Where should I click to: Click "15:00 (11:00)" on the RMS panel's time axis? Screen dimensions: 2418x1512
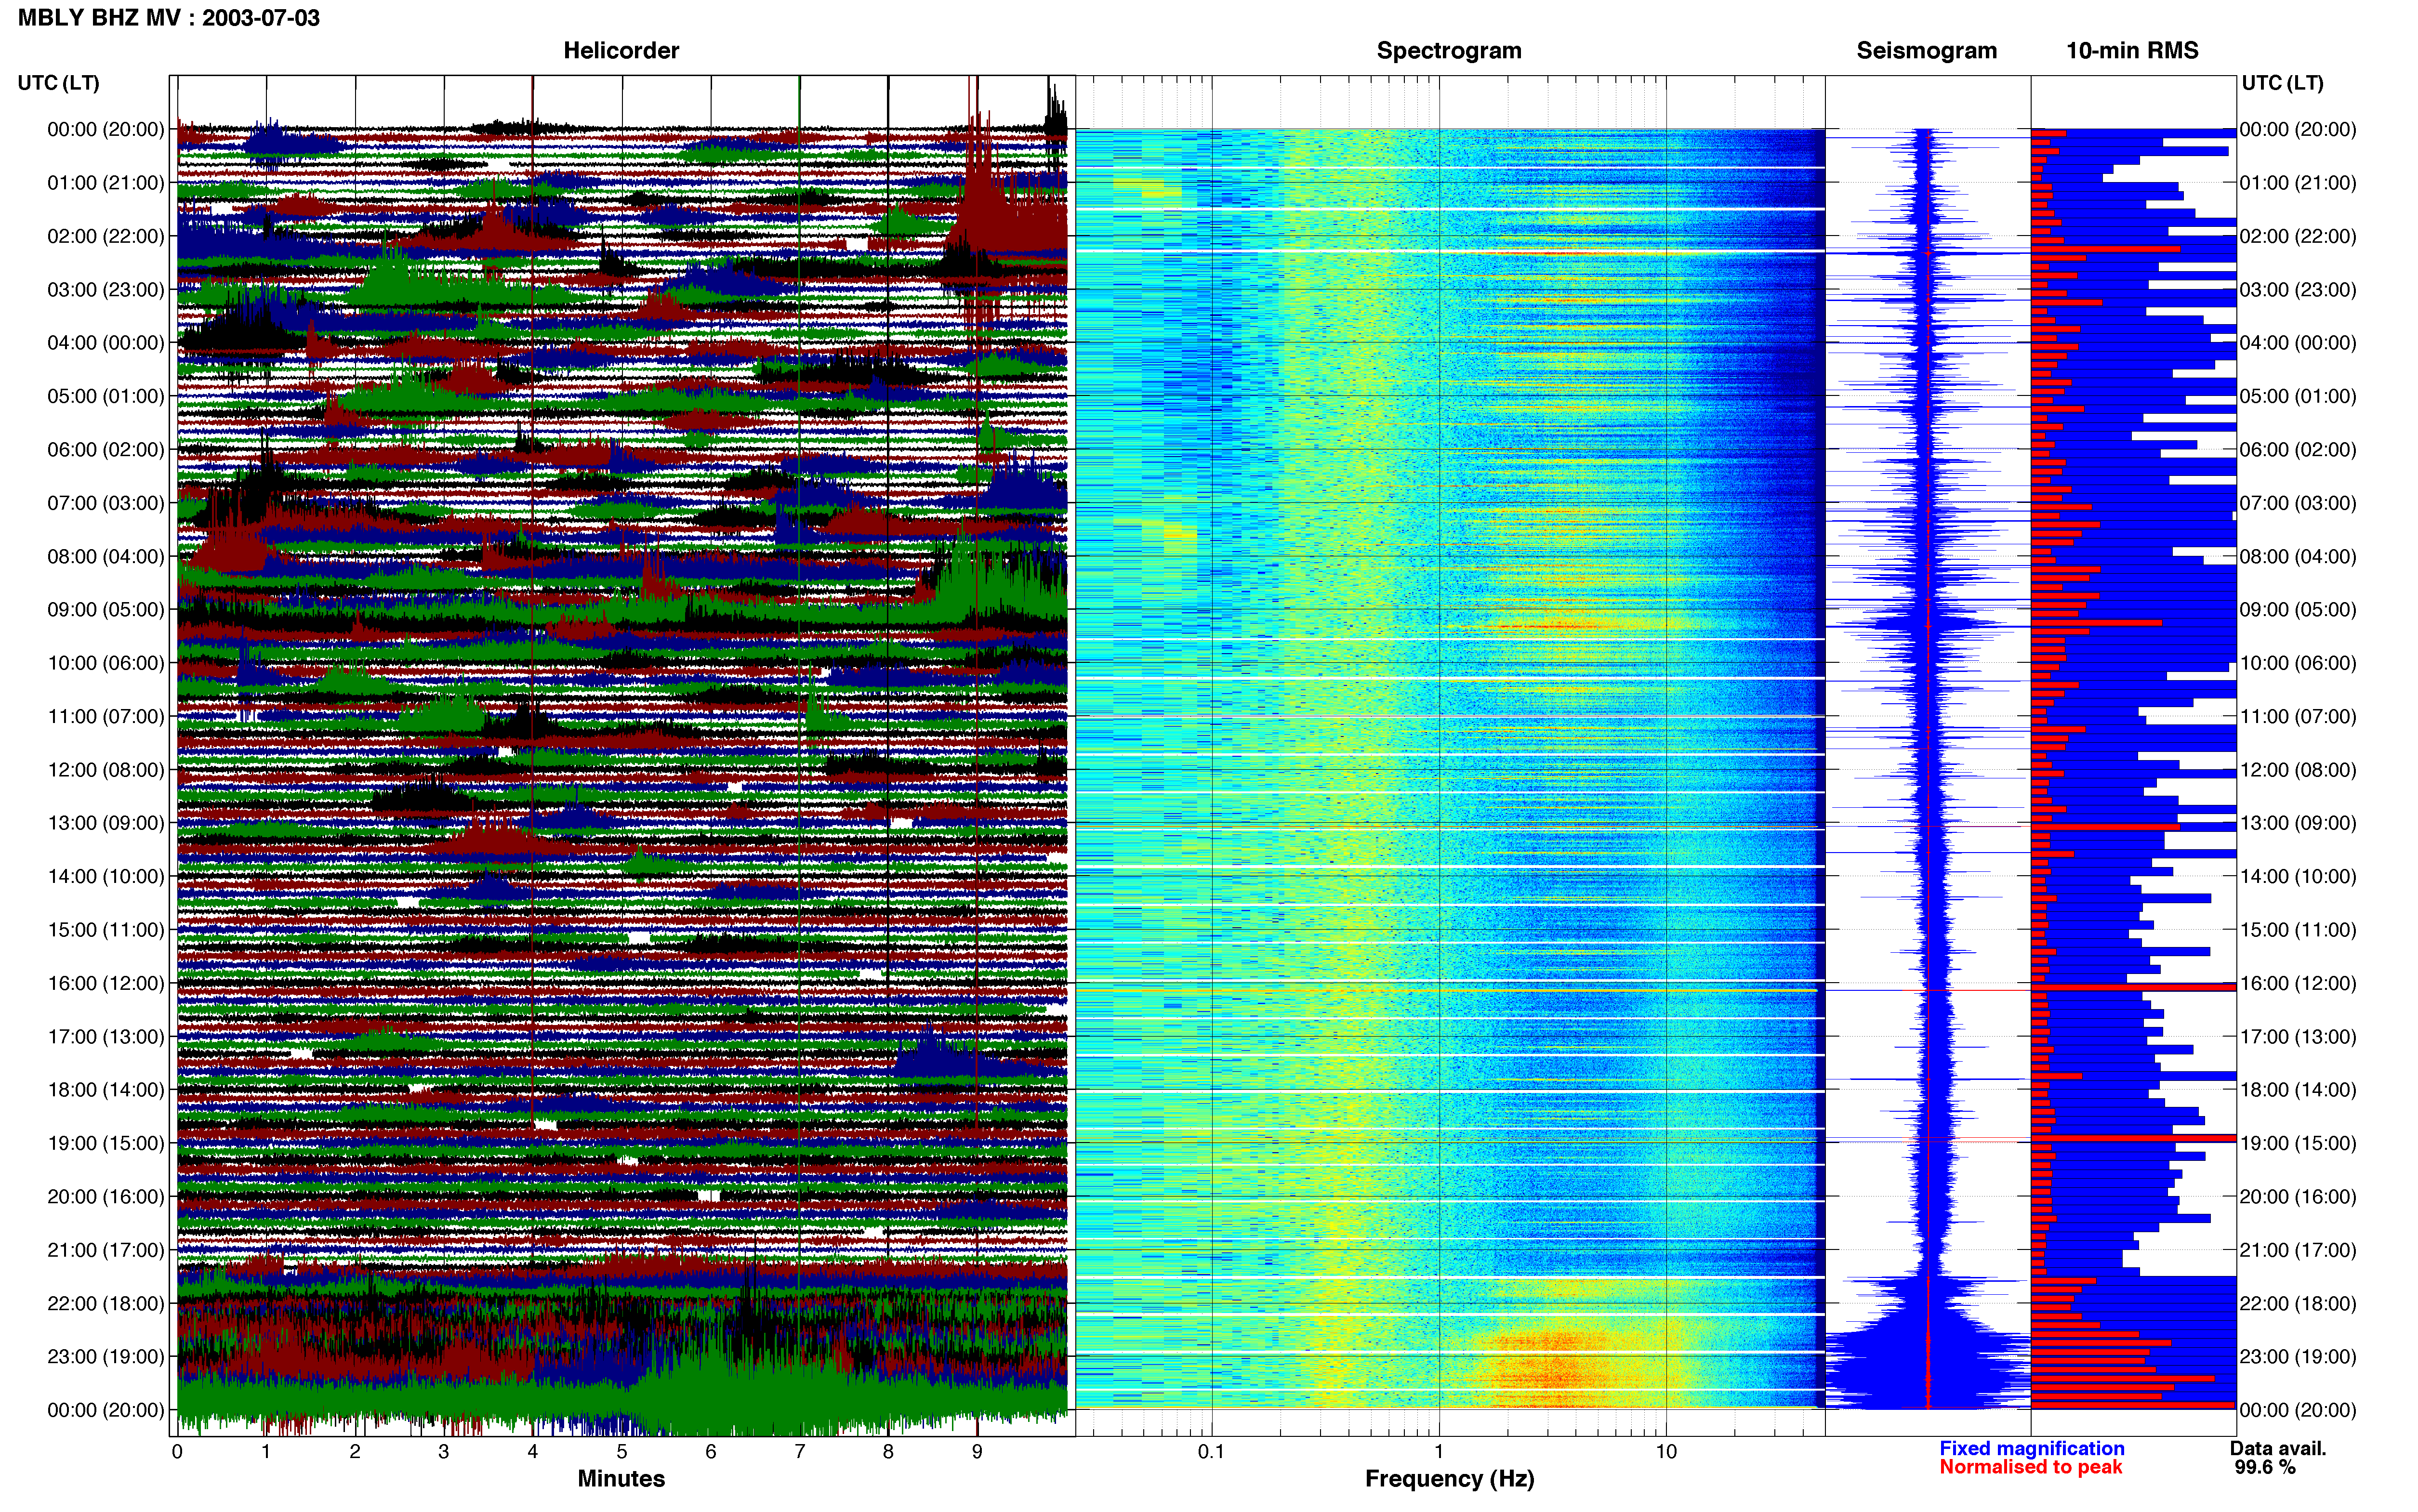pyautogui.click(x=2298, y=929)
